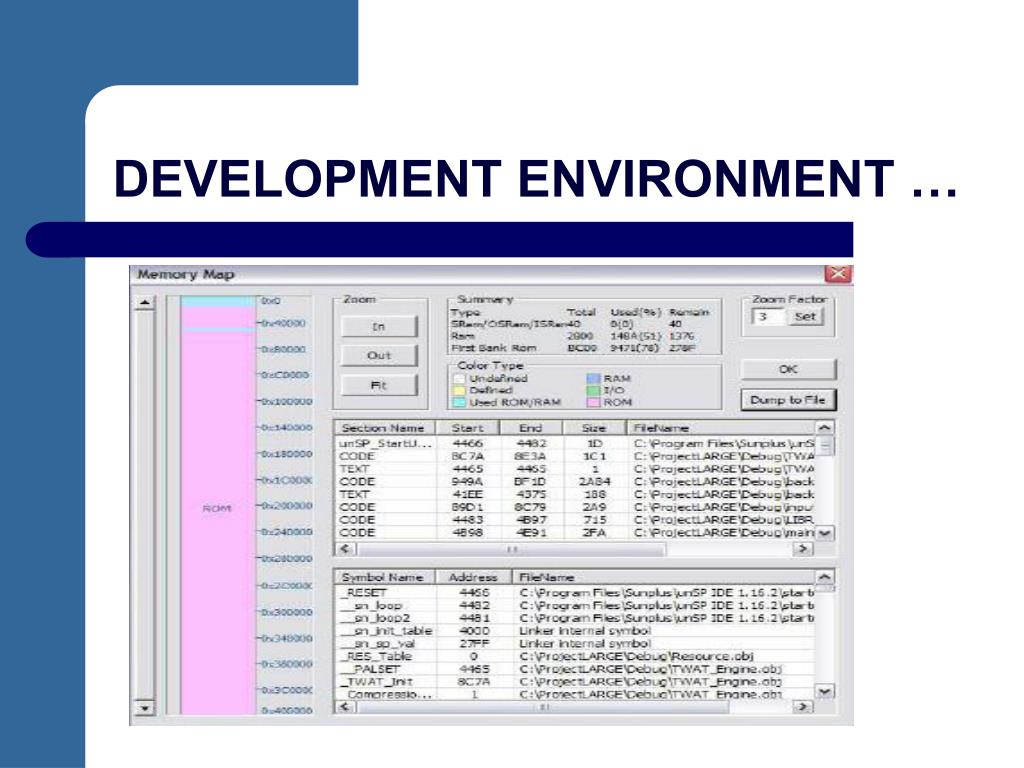Screen dimensions: 1024x768
Task: Confirm dialog with OK button
Action: tap(788, 369)
